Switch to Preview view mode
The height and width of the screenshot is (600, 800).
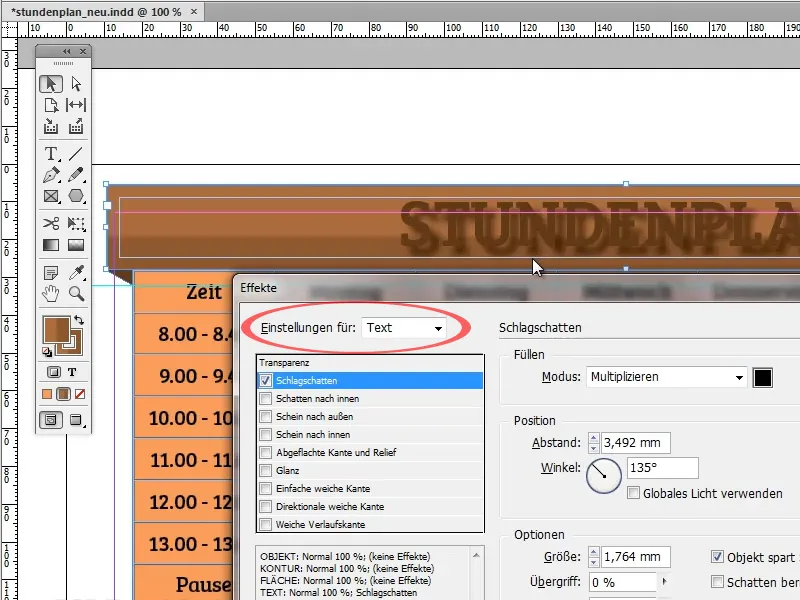click(76, 420)
